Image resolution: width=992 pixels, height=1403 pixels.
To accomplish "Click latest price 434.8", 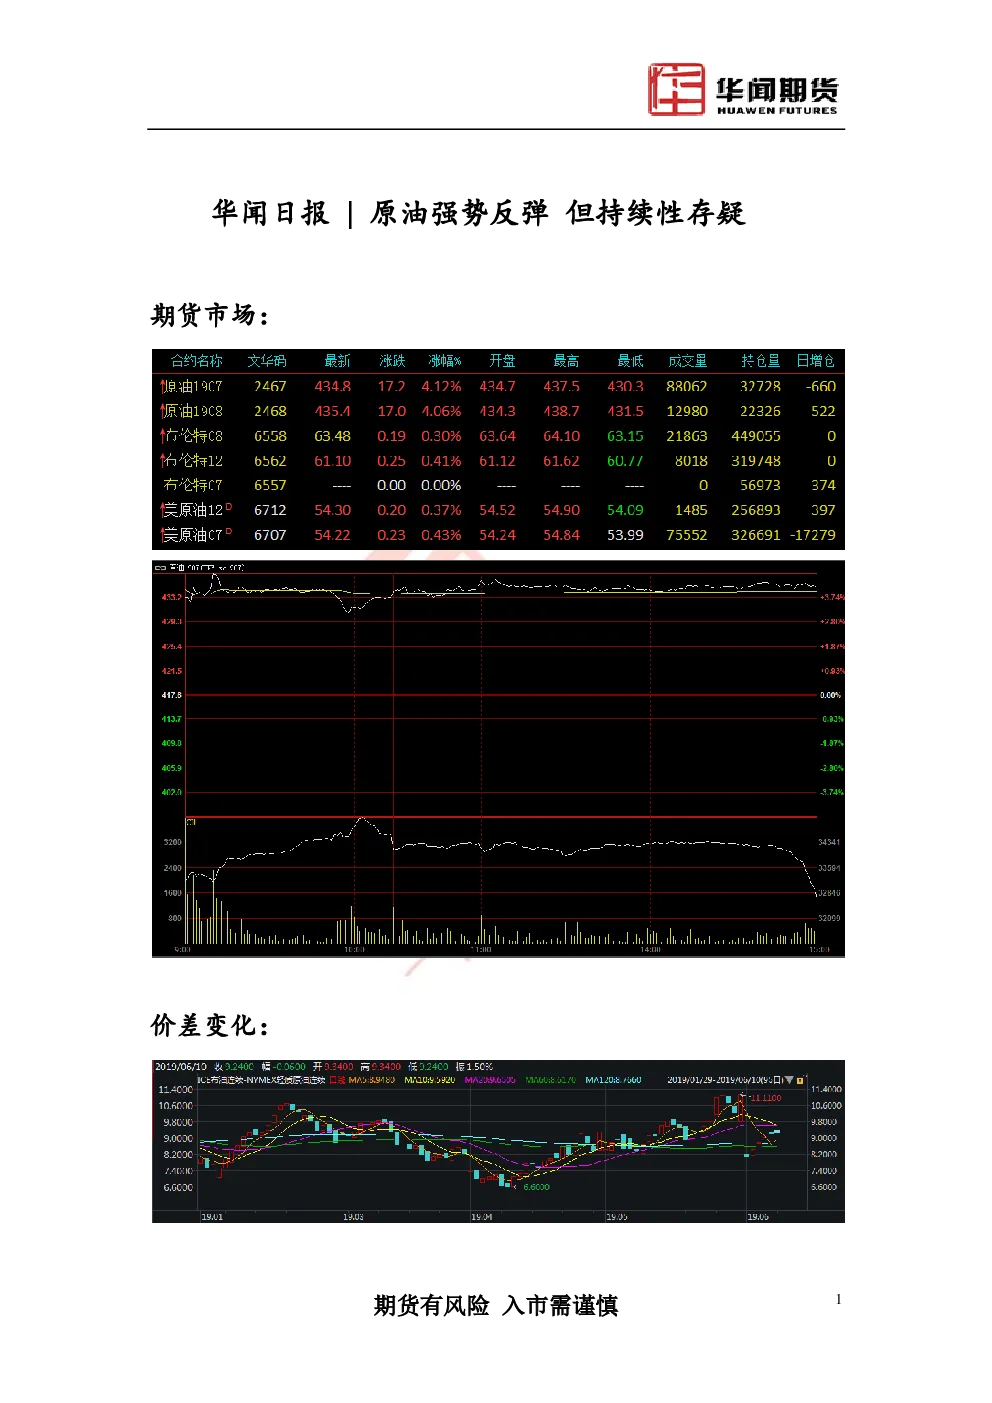I will (x=333, y=386).
